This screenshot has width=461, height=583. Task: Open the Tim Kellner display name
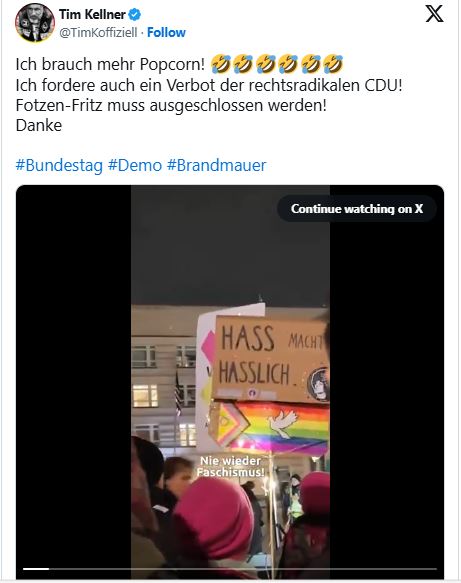tap(92, 15)
